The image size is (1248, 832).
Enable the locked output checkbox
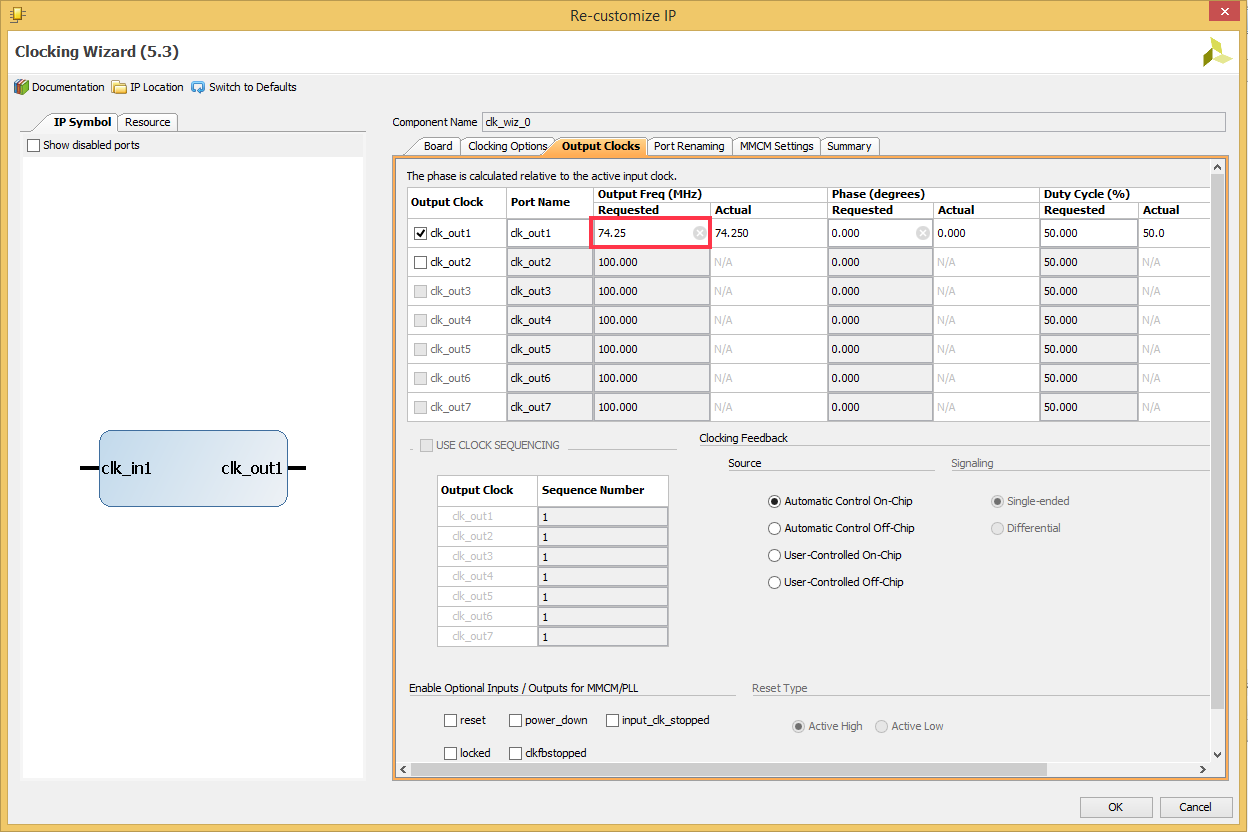point(451,753)
